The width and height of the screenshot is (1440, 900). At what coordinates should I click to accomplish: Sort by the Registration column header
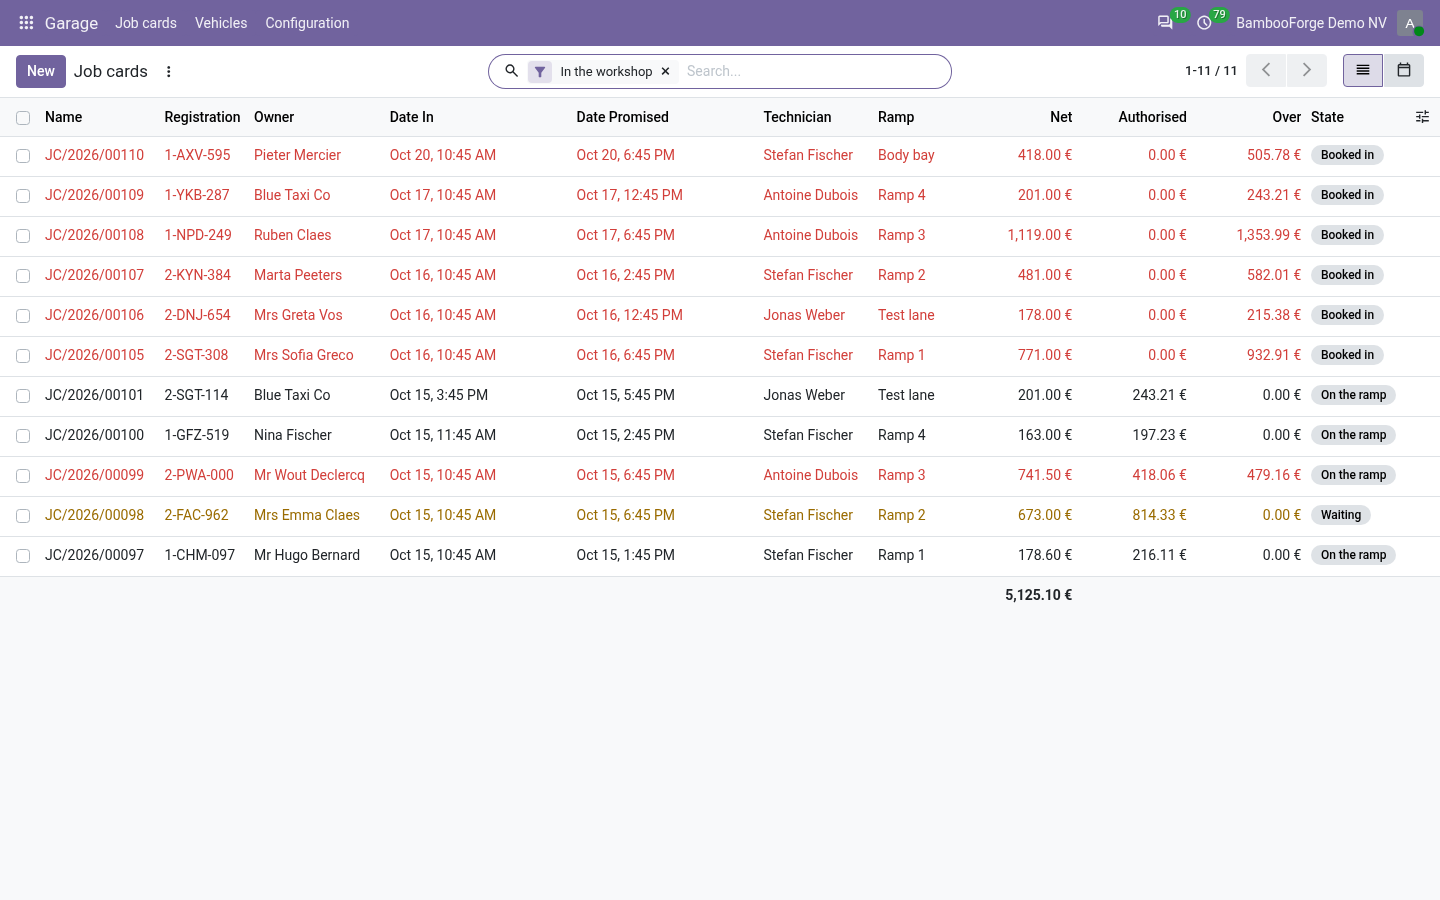[202, 117]
